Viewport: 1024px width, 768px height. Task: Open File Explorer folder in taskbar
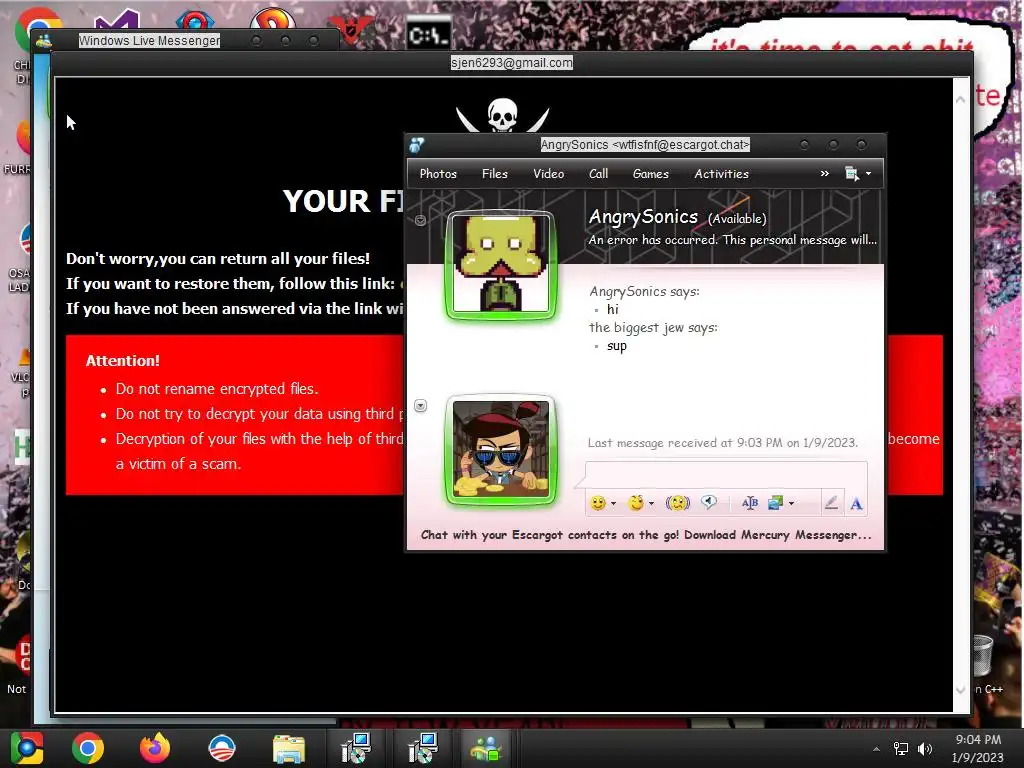point(289,748)
